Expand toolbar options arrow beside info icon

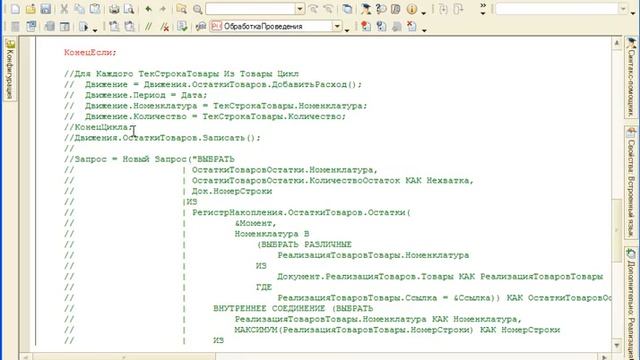pos(424,13)
